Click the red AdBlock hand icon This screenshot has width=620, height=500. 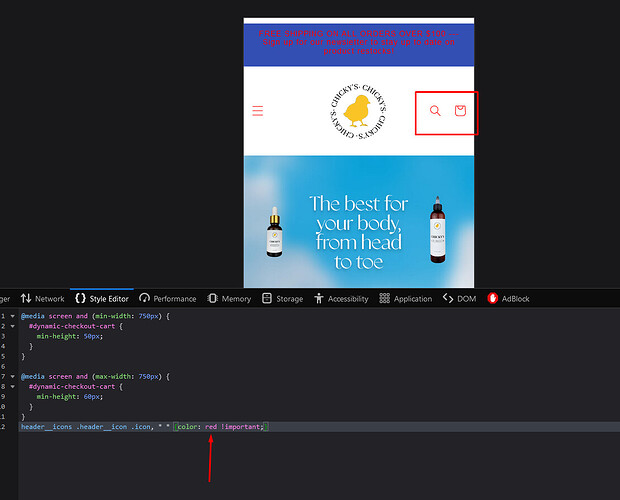pyautogui.click(x=493, y=298)
